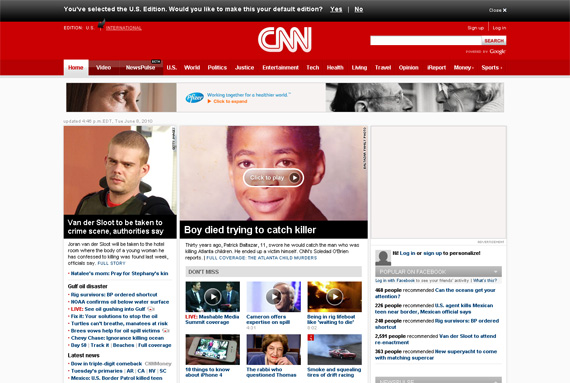570x383 pixels.
Task: Click the CNN logo
Action: (x=285, y=39)
